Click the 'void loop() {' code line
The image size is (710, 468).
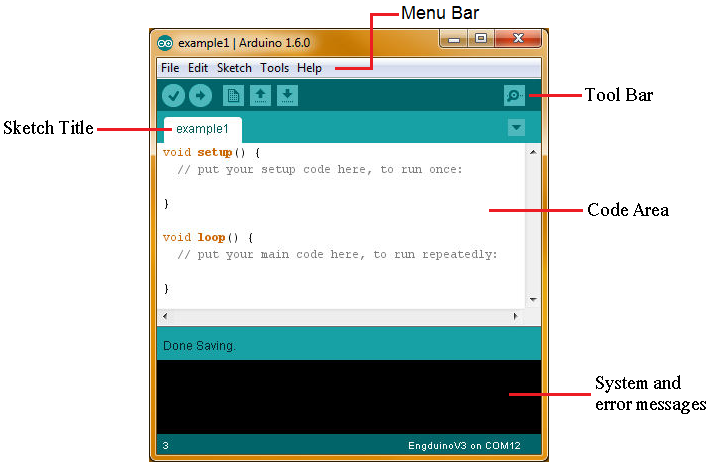(208, 238)
